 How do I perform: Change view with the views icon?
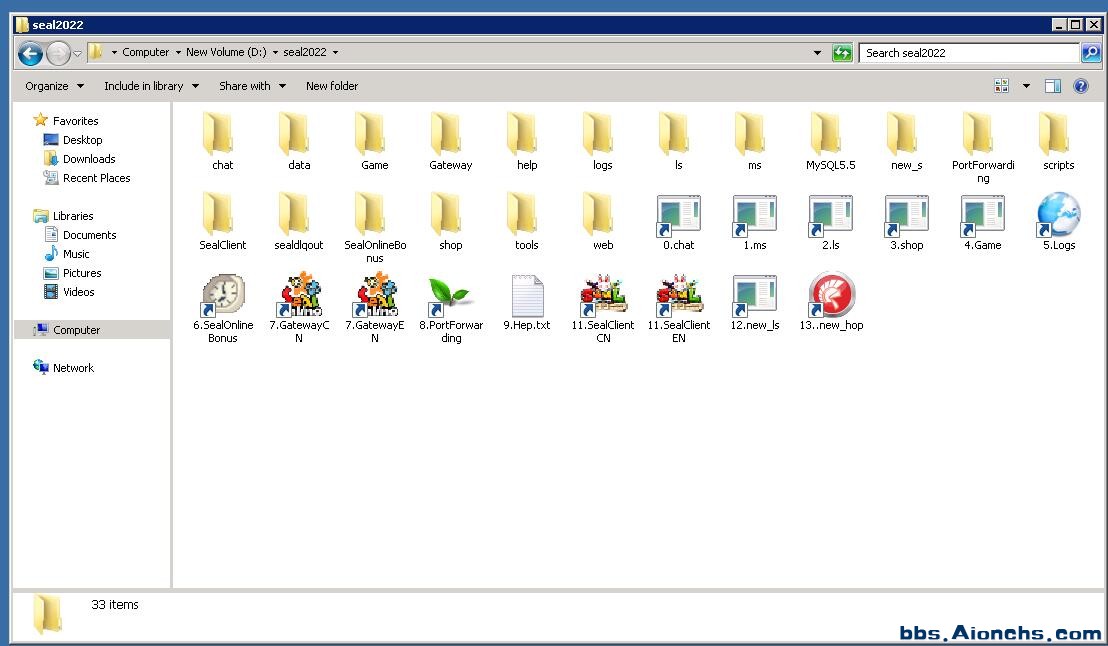pyautogui.click(x=1001, y=86)
